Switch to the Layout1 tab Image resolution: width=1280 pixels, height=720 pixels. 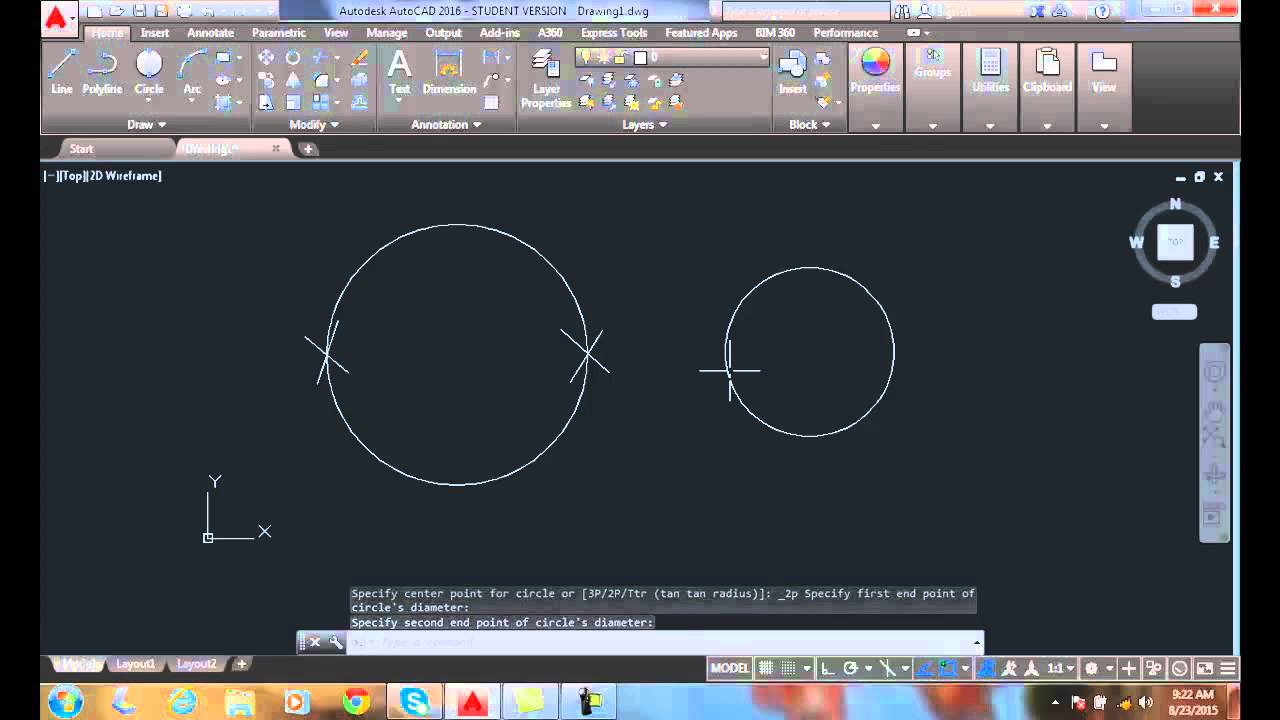coord(135,664)
